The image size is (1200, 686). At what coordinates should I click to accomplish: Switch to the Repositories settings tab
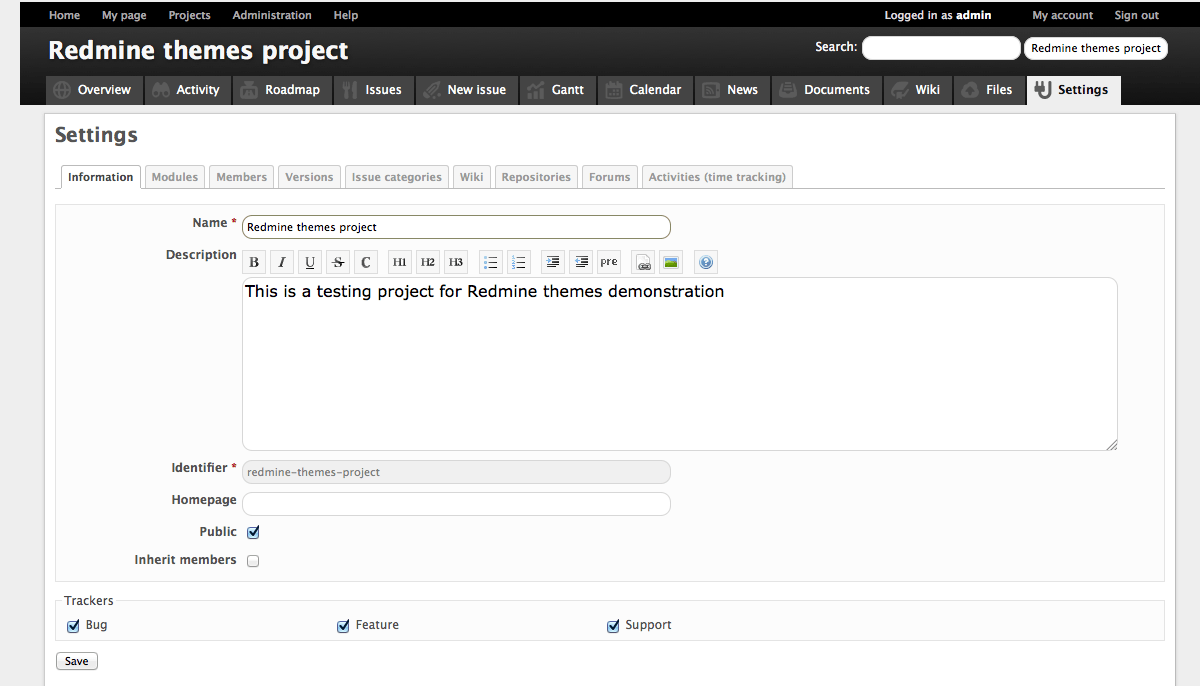[536, 177]
